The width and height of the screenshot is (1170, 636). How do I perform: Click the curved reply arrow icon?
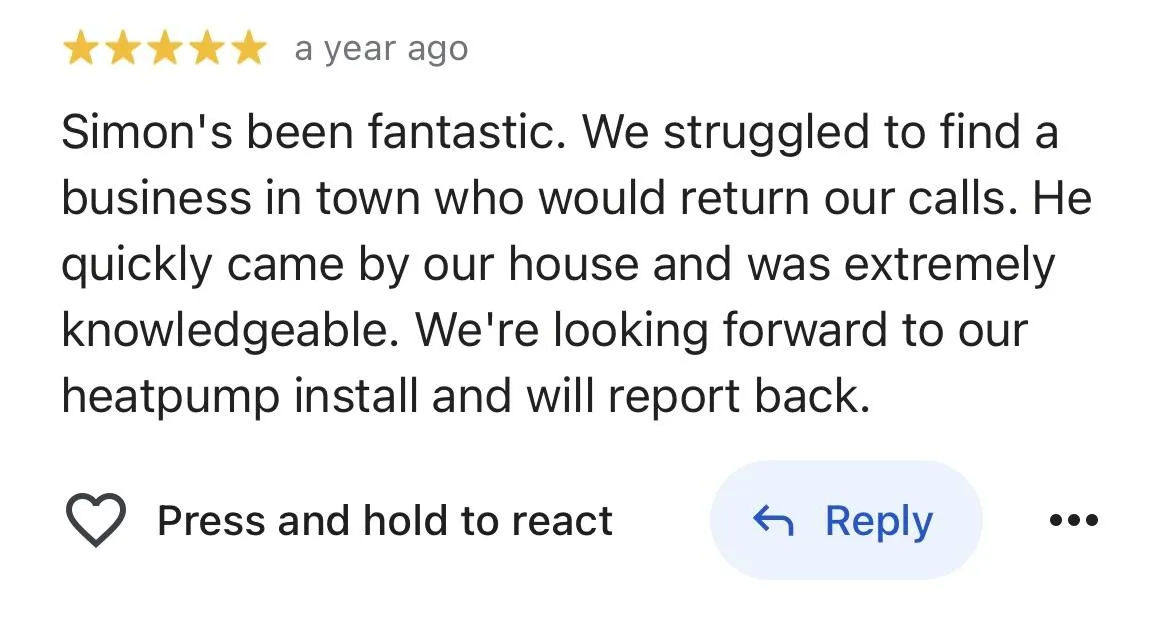point(773,520)
